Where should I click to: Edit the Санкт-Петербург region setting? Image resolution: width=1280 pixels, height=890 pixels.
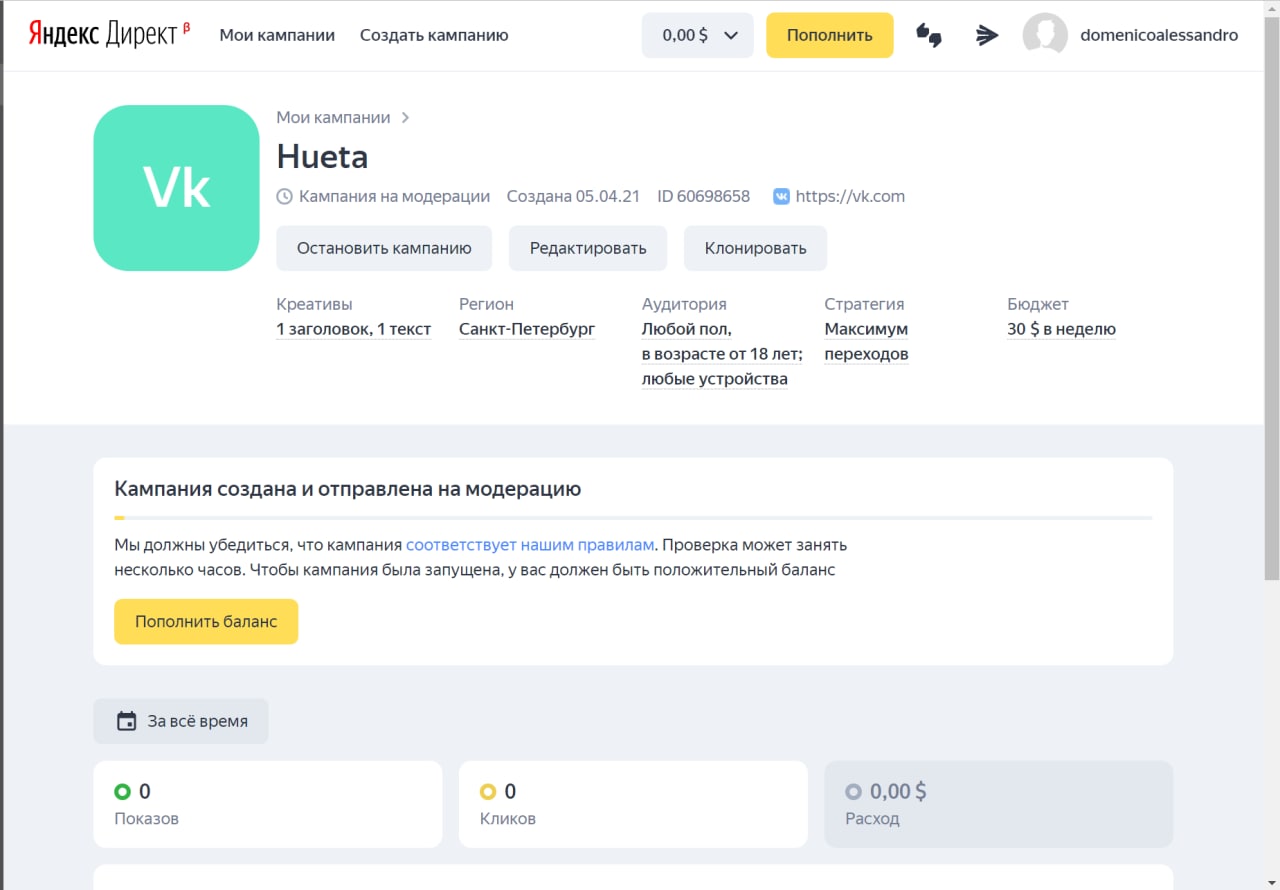click(527, 329)
